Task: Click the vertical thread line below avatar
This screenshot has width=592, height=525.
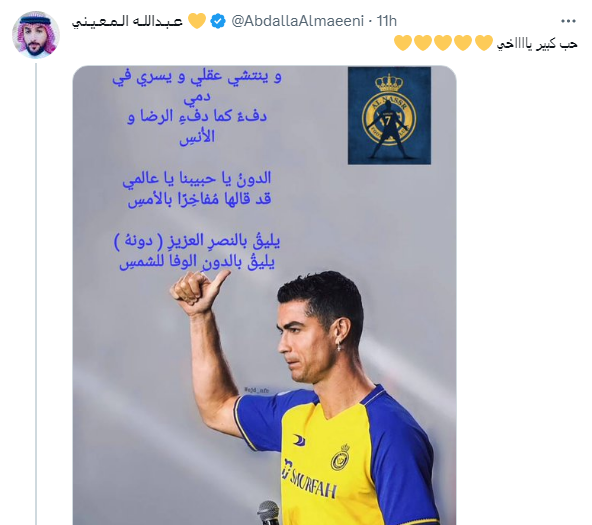Action: coord(36,294)
